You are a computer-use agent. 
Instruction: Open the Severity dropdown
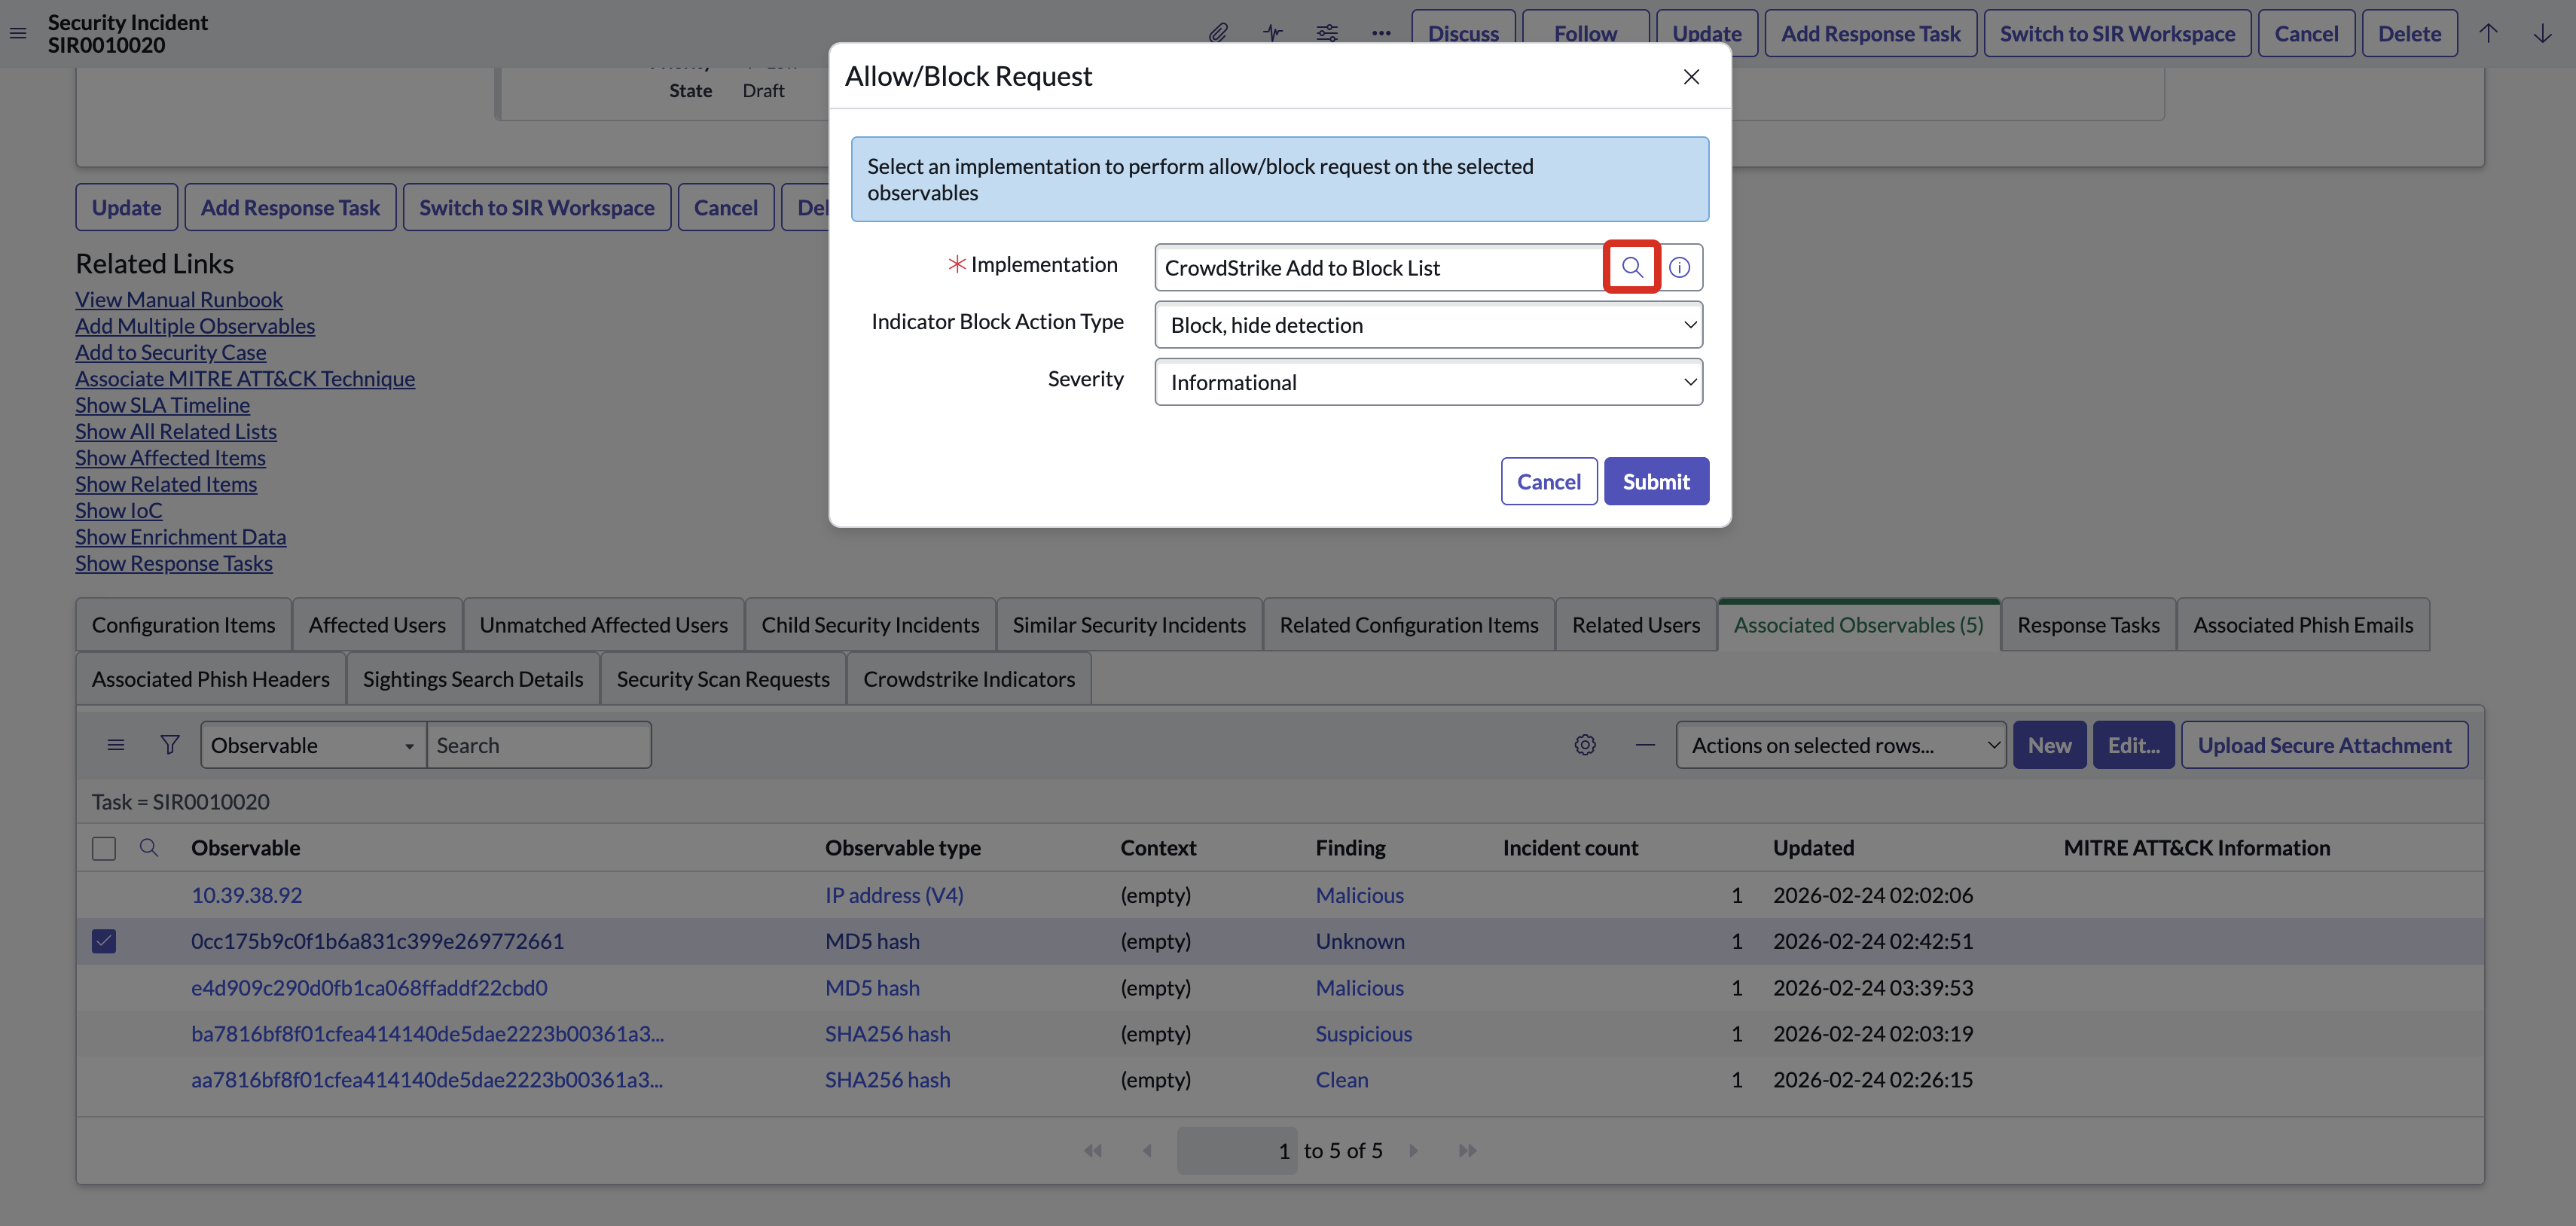1428,382
